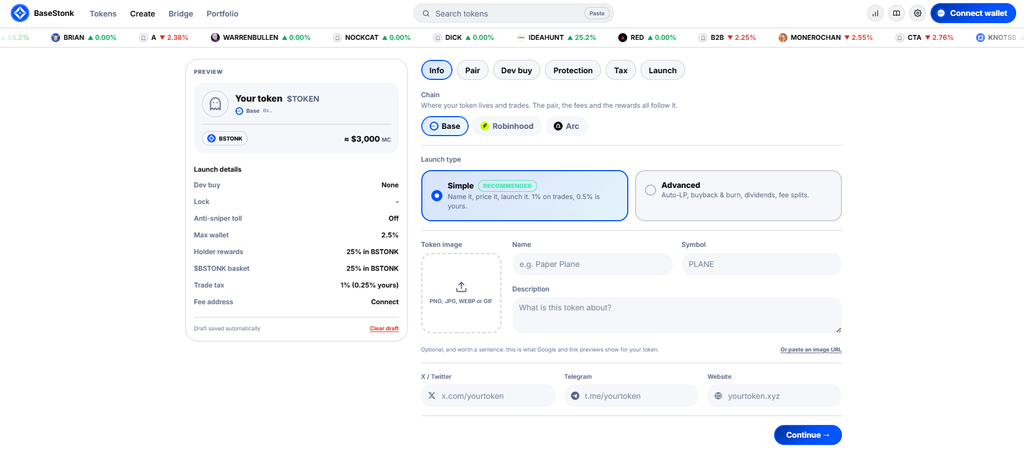Viewport: 1024px width, 452px height.
Task: Click the upload arrow in Token image box
Action: pyautogui.click(x=461, y=287)
